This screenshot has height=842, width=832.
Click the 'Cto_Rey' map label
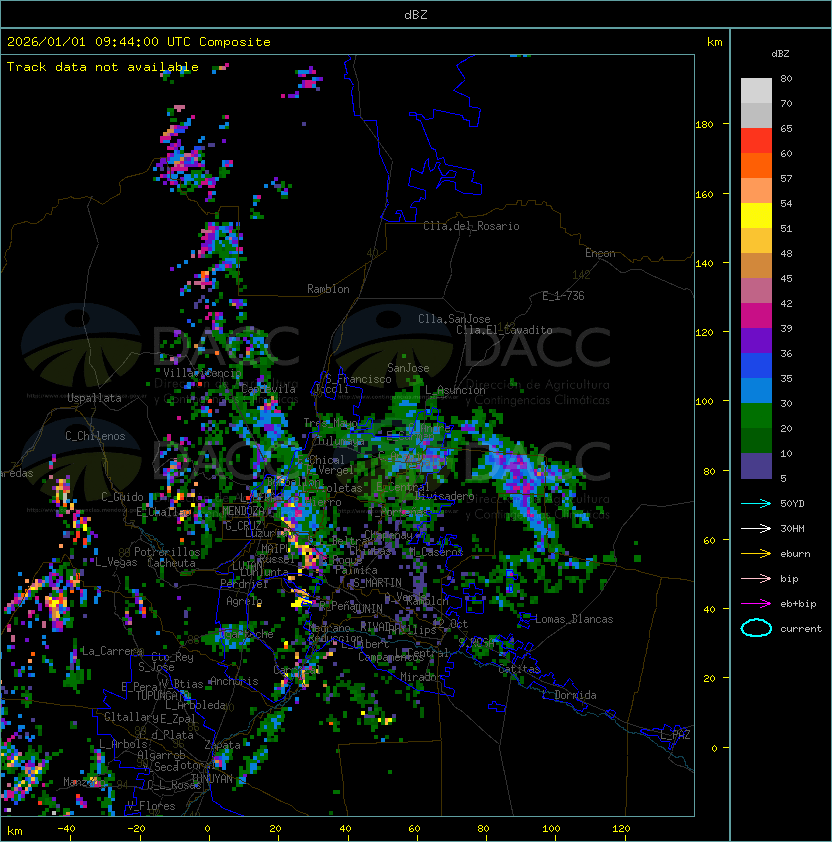pyautogui.click(x=172, y=657)
